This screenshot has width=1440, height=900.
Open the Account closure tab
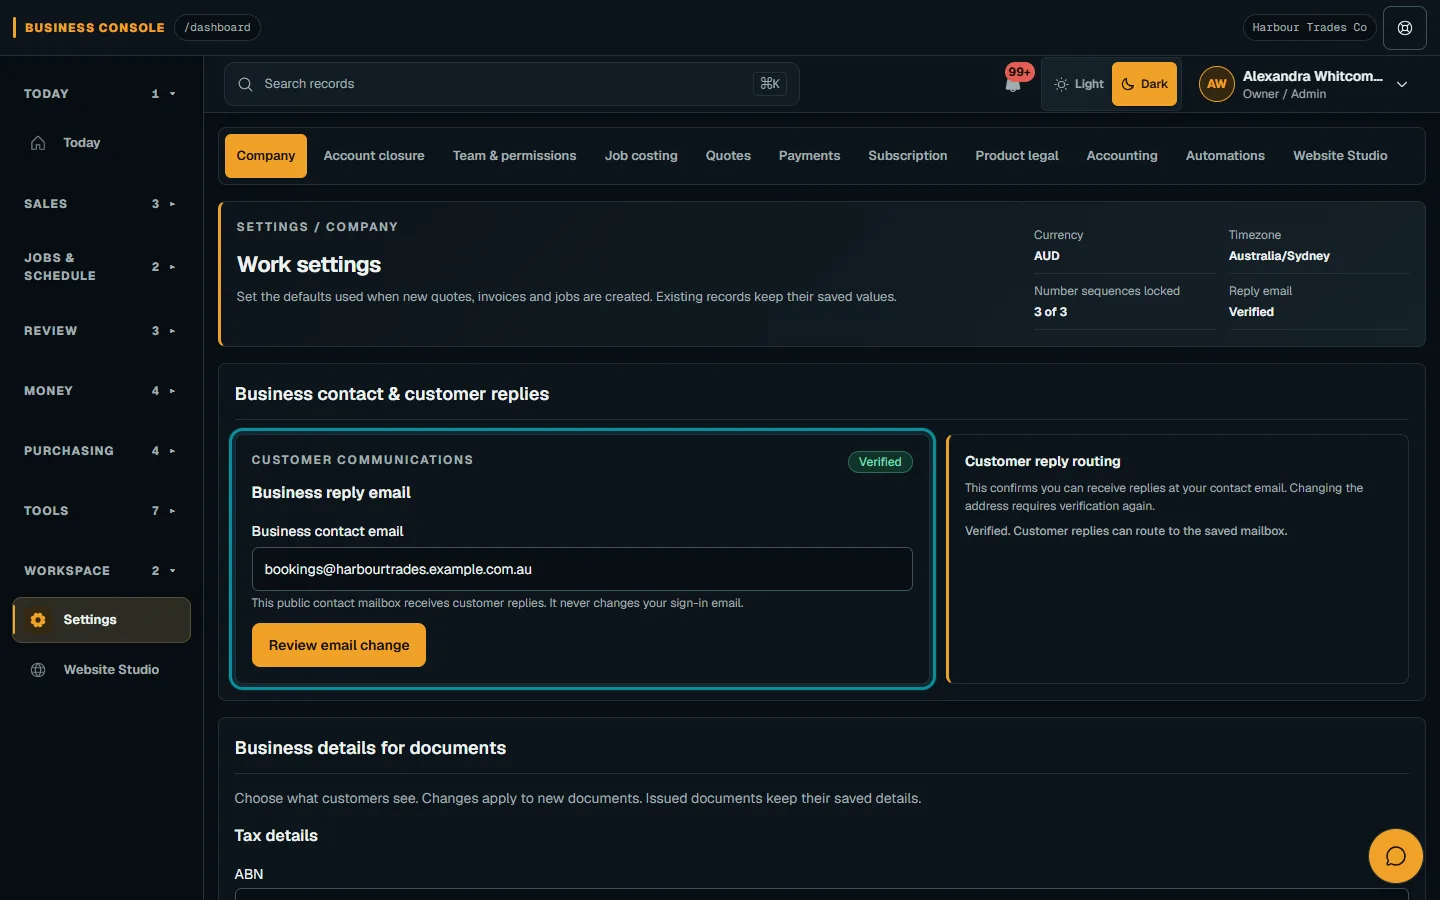point(374,156)
